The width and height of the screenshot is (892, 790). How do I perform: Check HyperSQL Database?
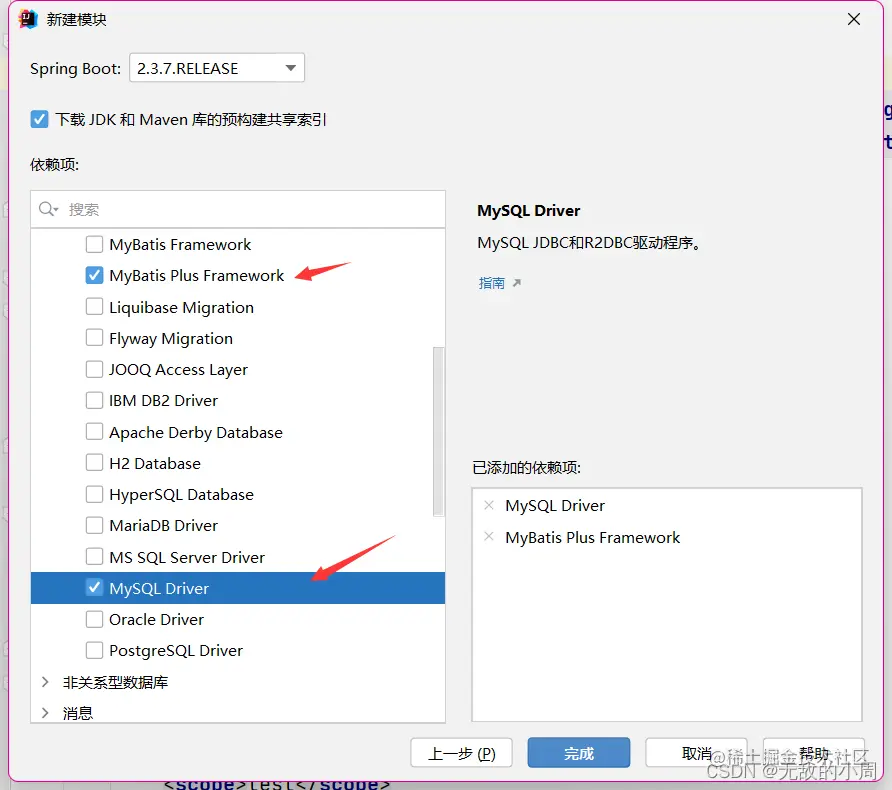[94, 494]
